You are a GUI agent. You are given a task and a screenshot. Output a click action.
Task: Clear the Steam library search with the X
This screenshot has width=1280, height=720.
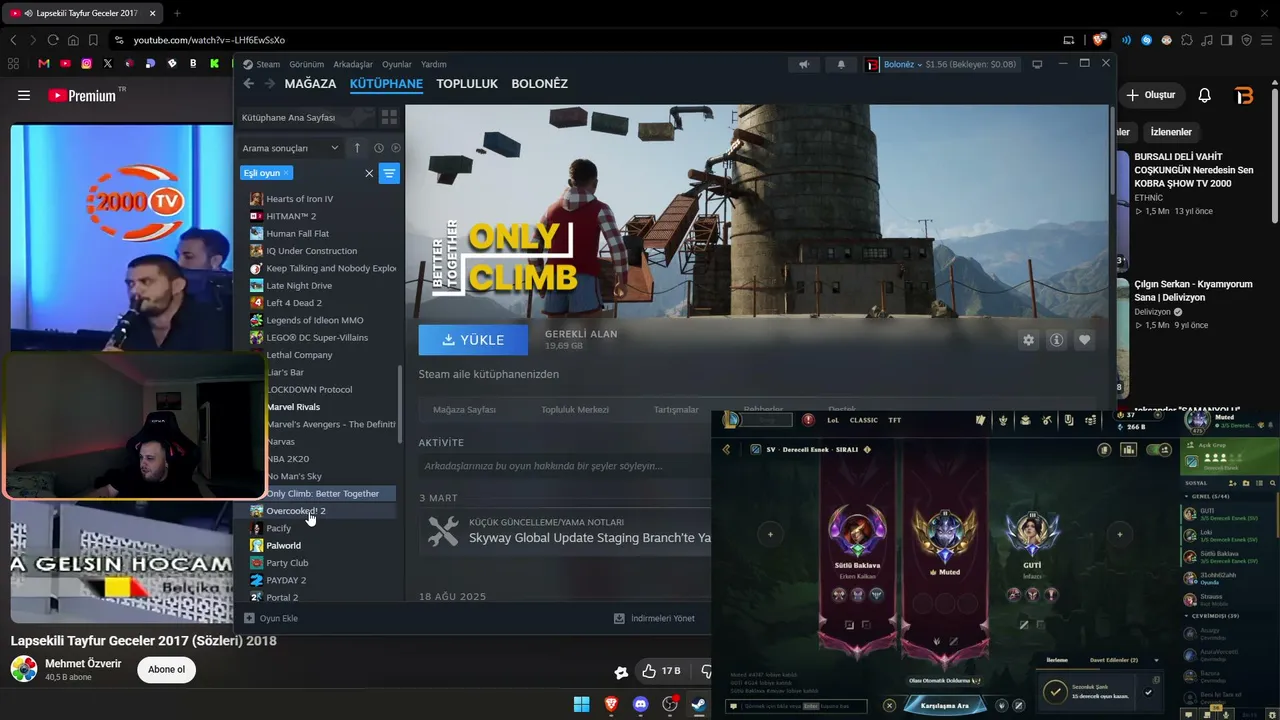click(369, 173)
